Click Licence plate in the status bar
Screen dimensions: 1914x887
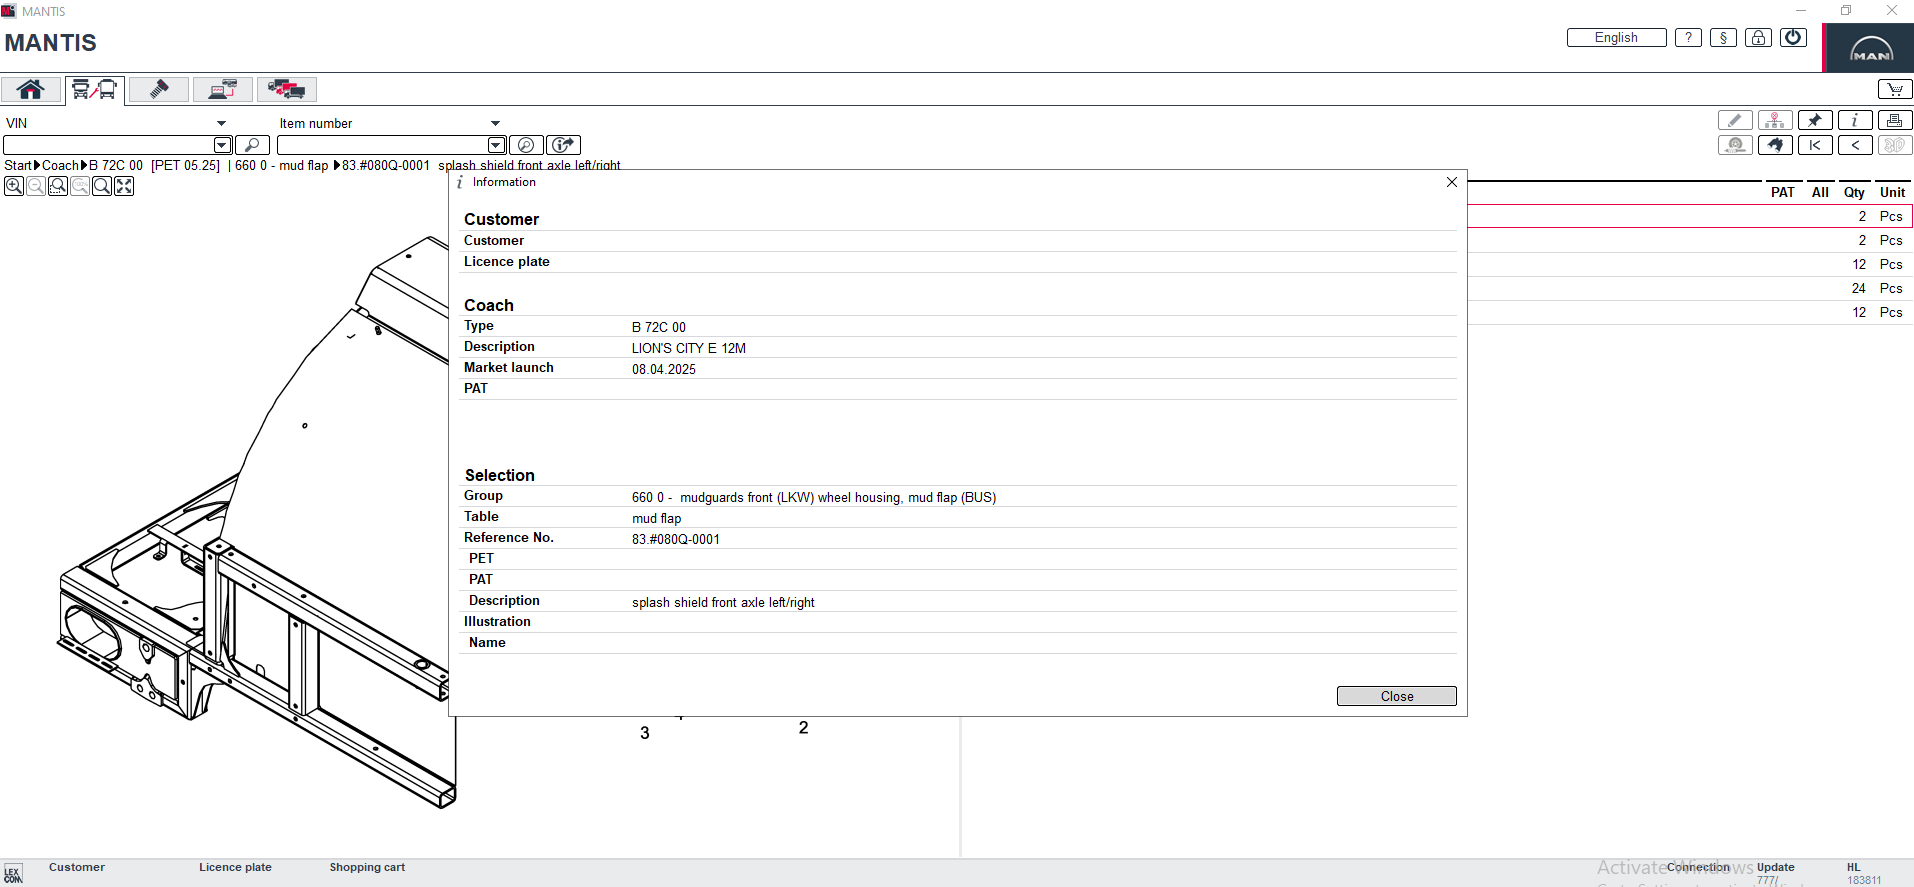point(235,867)
